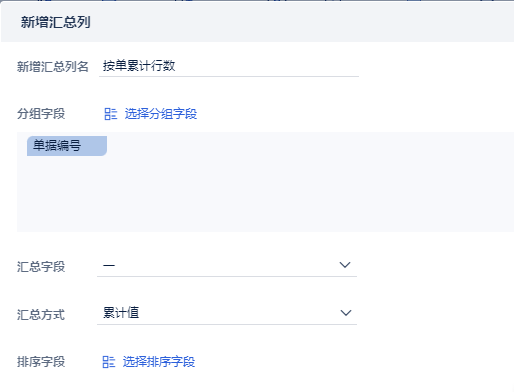Click the 分组字段 label
The height and width of the screenshot is (392, 514).
tap(41, 114)
